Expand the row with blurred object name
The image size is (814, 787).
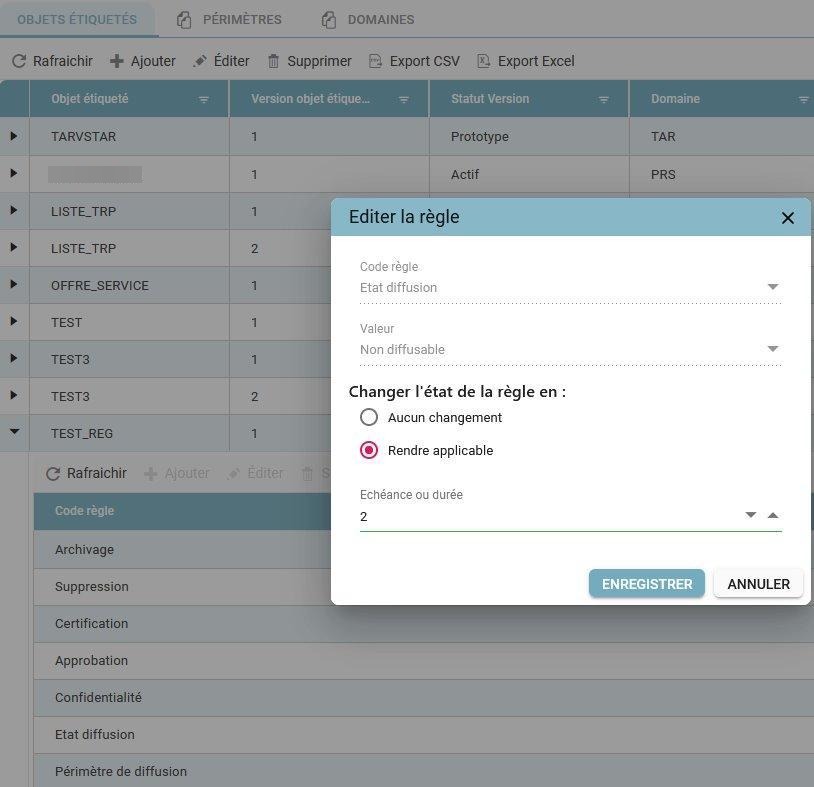click(x=14, y=173)
